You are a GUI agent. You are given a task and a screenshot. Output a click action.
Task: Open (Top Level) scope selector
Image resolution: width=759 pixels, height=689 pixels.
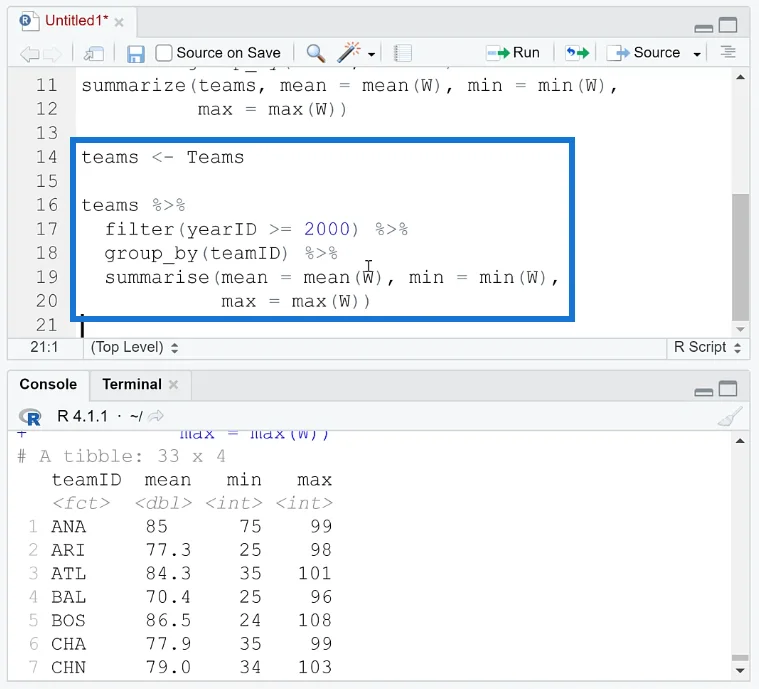(134, 347)
